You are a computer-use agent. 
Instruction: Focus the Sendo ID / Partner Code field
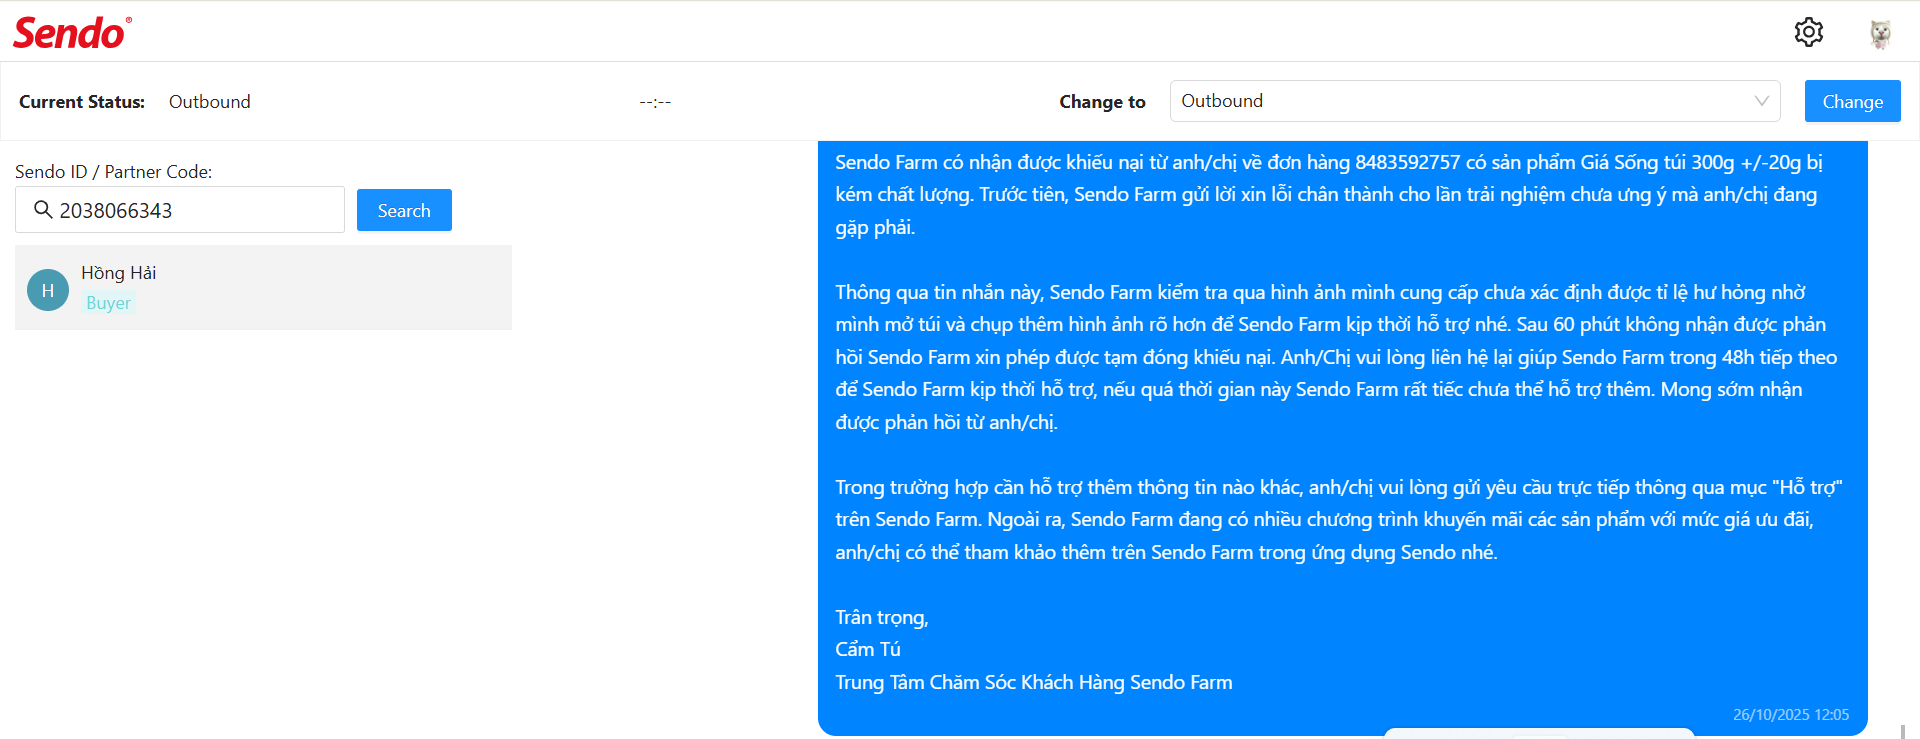click(x=180, y=210)
